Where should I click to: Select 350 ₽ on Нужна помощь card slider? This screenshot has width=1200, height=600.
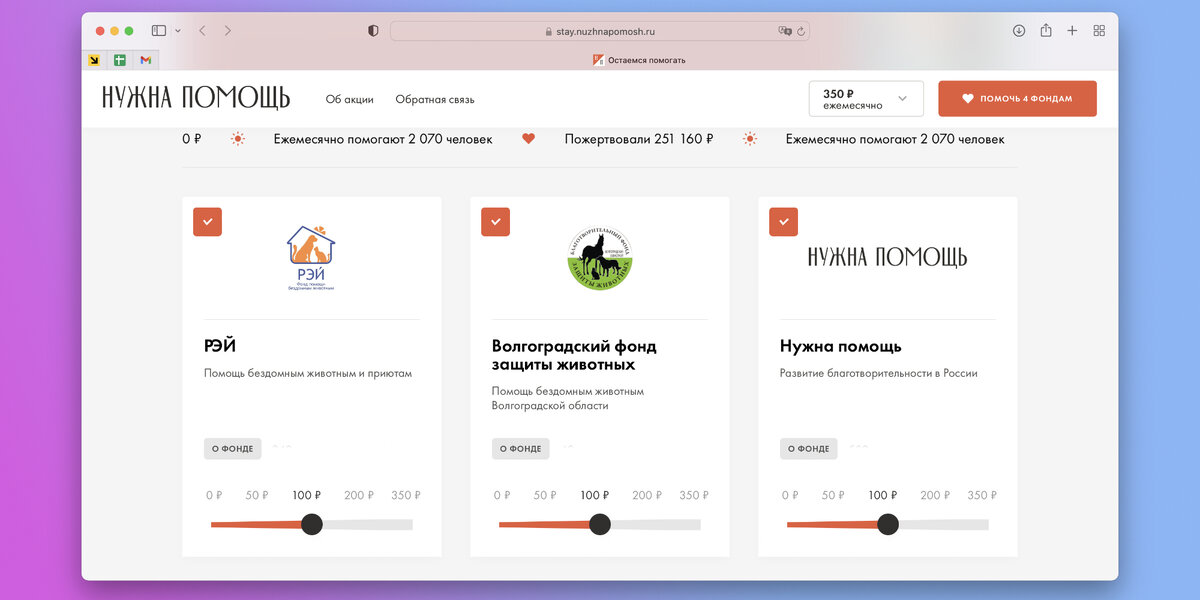pos(982,495)
